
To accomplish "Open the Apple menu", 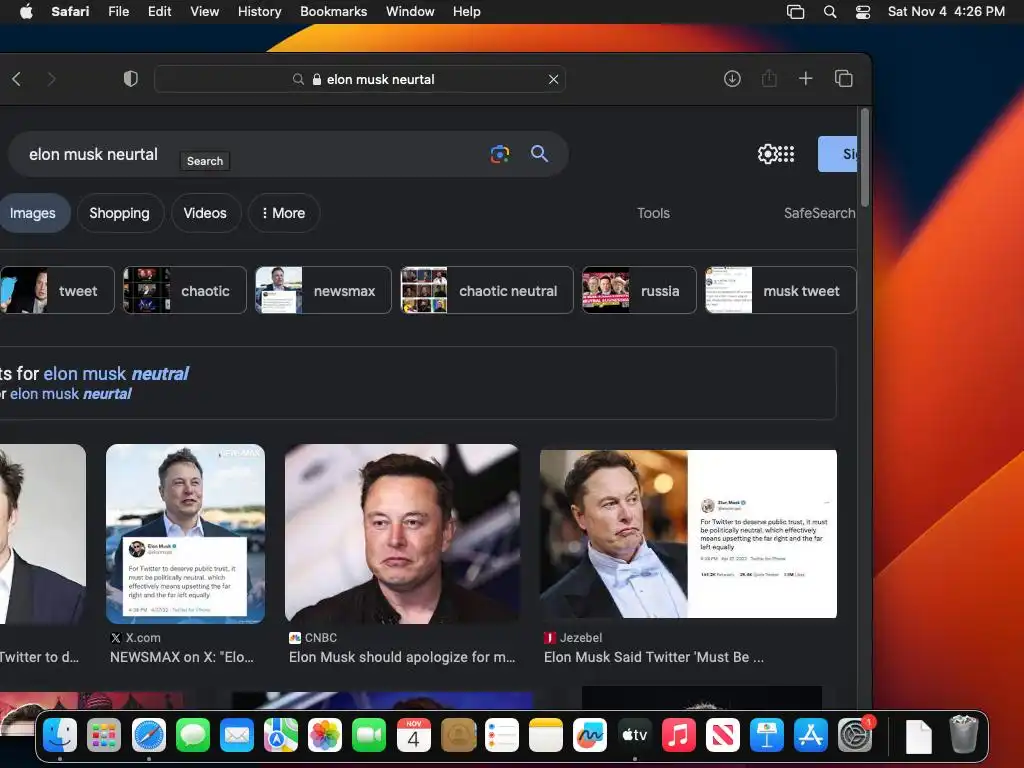I will [x=26, y=11].
